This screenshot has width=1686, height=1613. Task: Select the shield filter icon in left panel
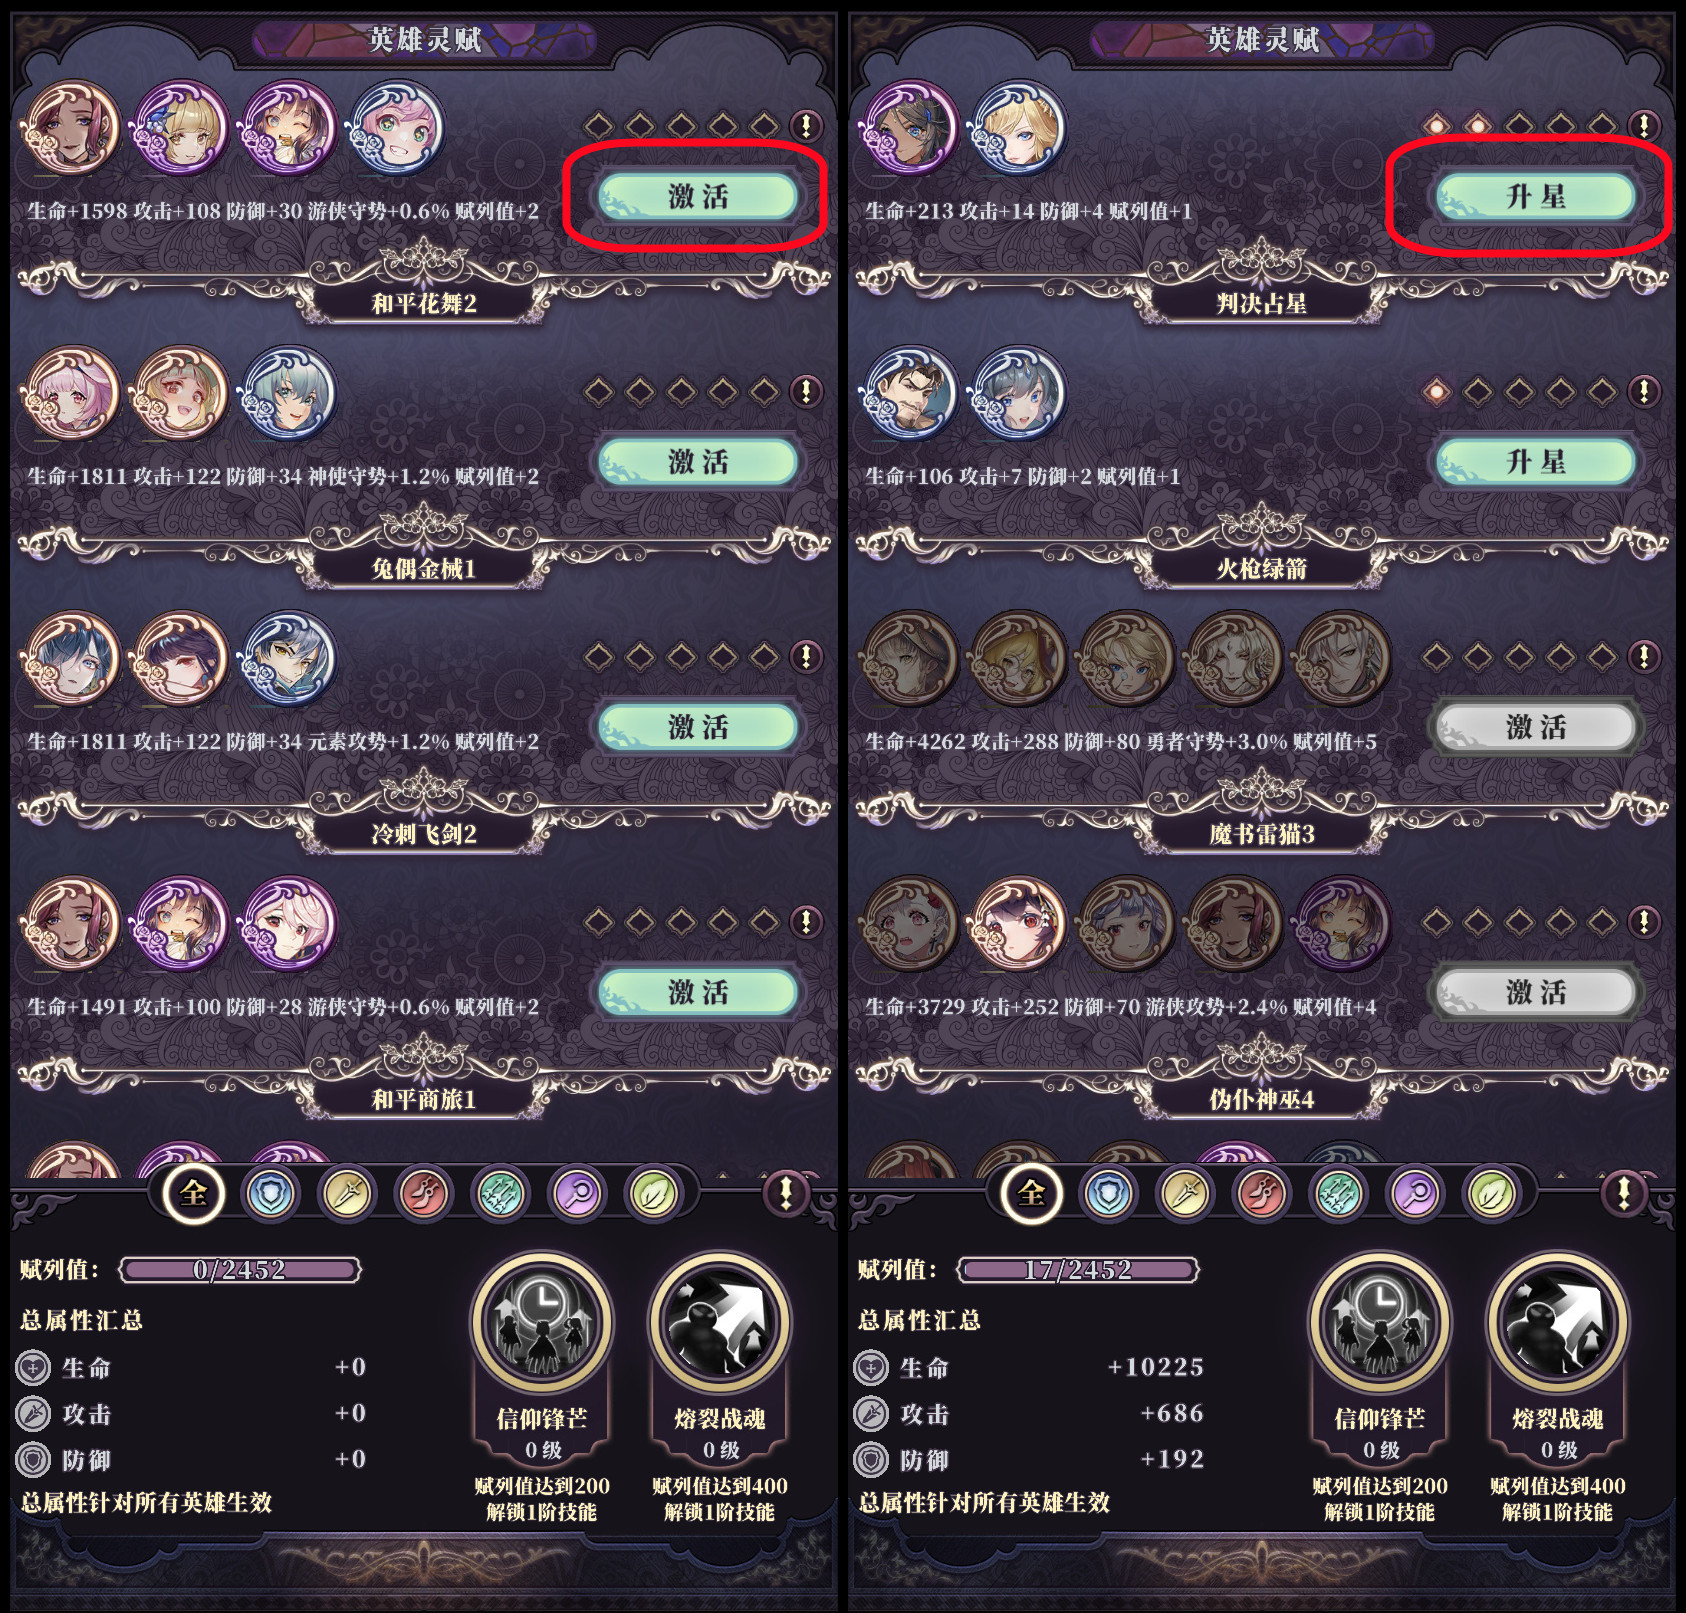coord(270,1194)
